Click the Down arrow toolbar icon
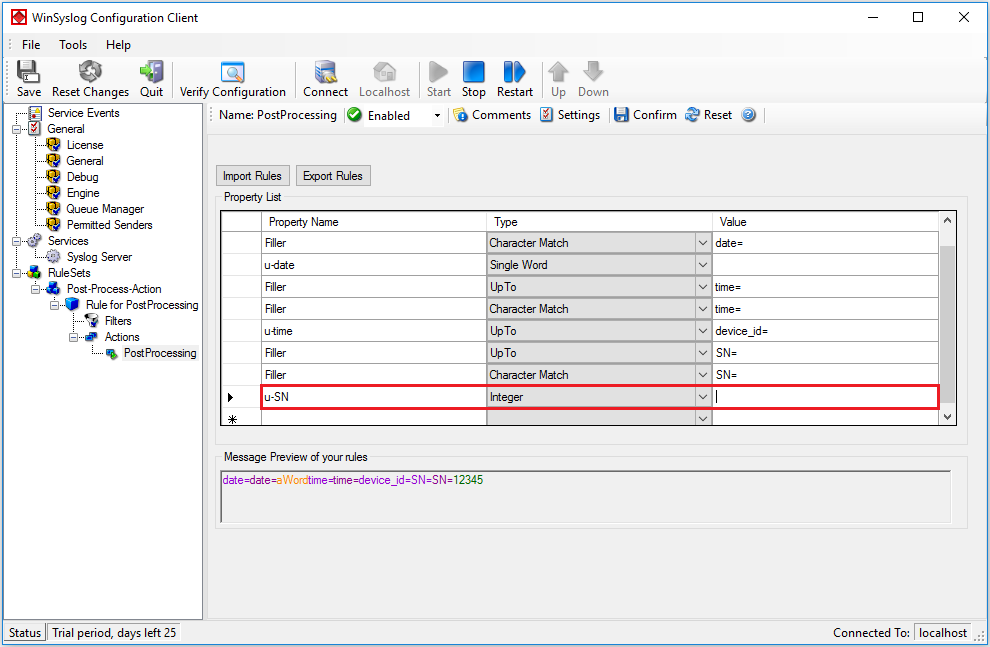Image resolution: width=990 pixels, height=647 pixels. tap(593, 79)
